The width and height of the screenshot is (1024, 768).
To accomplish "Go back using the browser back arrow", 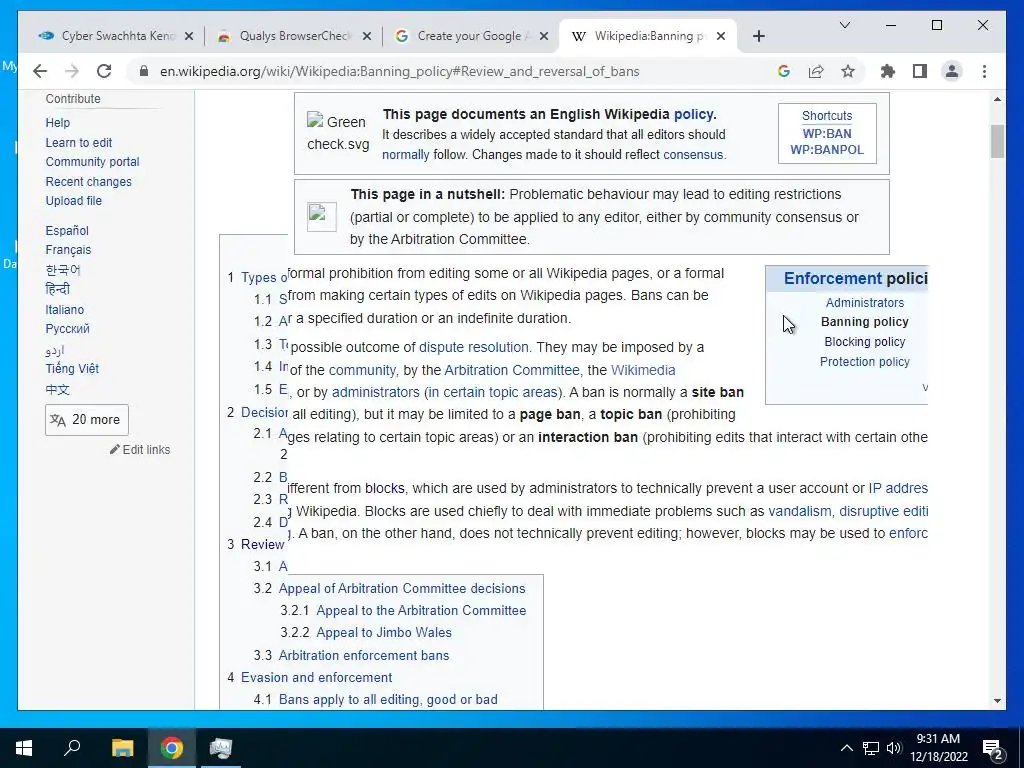I will (40, 71).
